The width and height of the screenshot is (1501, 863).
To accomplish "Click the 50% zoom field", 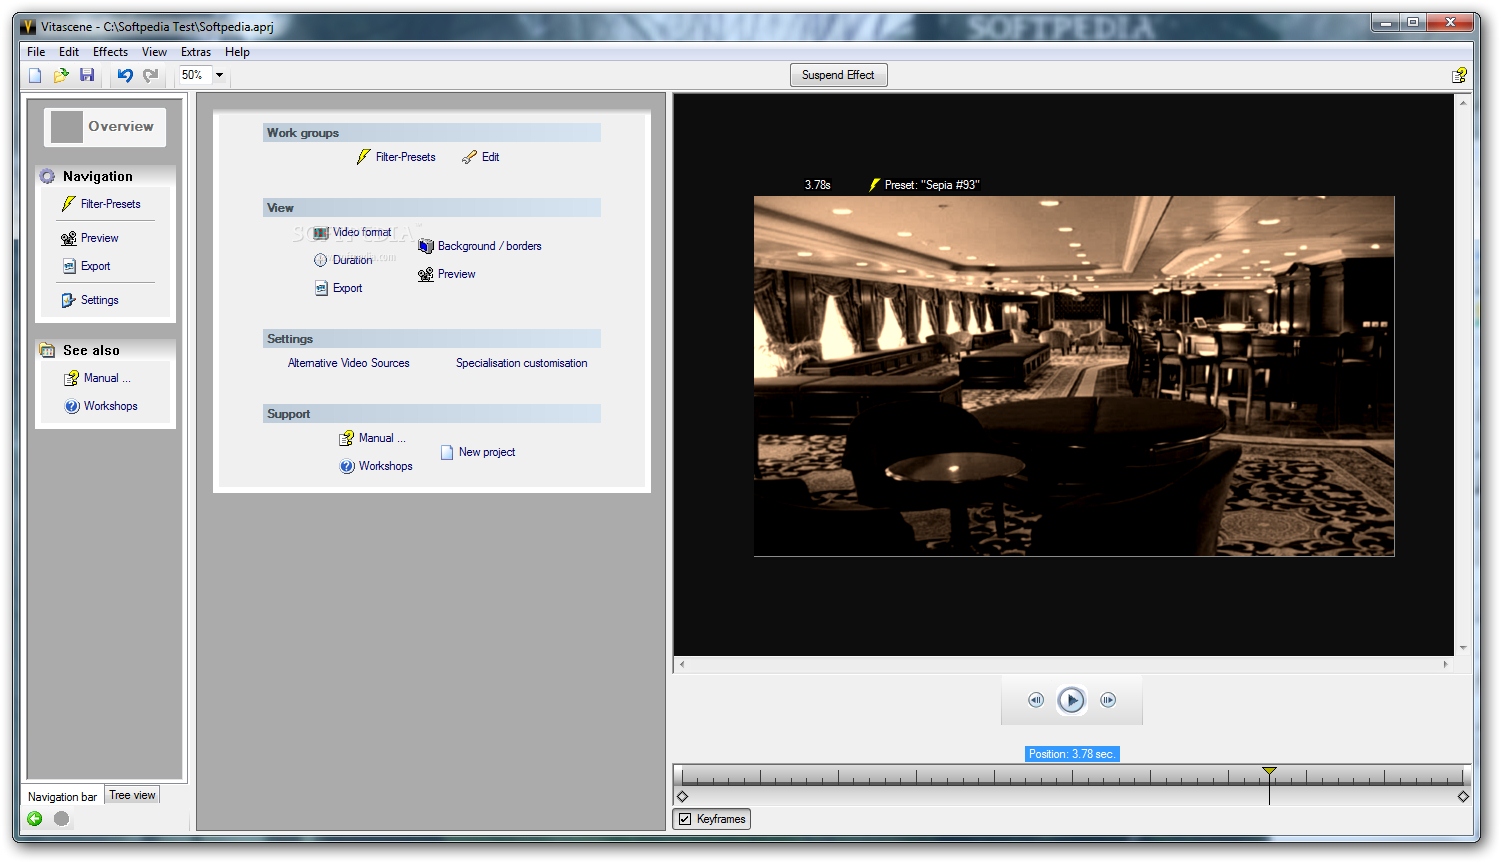I will coord(194,75).
